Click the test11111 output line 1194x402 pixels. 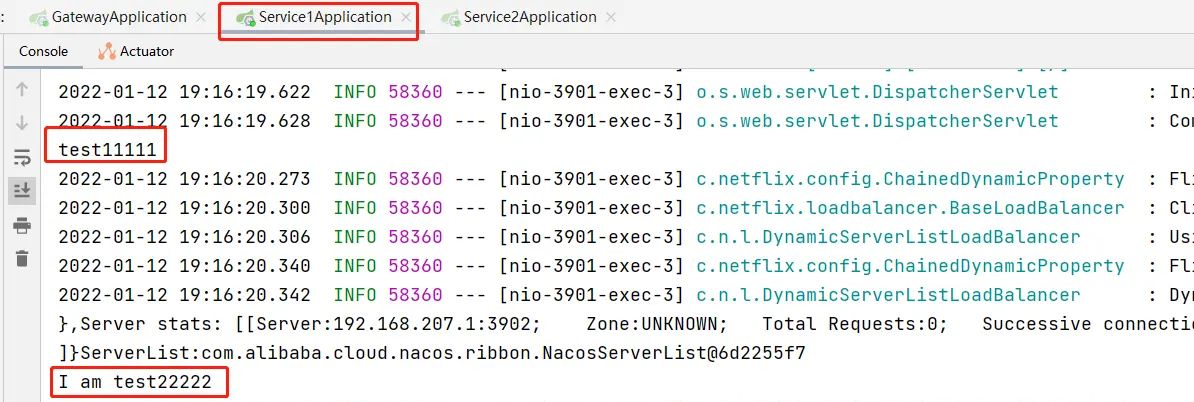(x=107, y=150)
